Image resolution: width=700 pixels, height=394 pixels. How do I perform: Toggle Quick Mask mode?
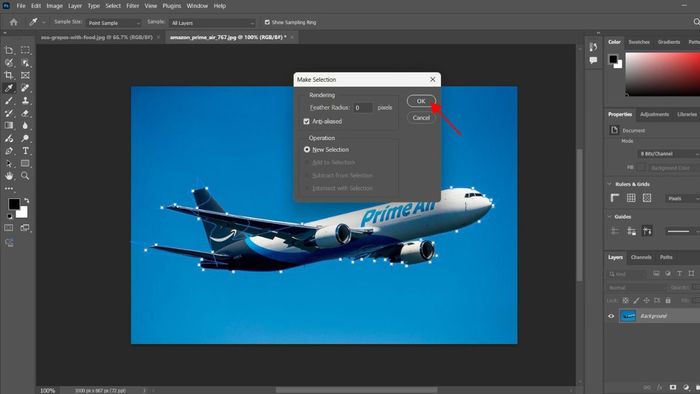point(9,228)
